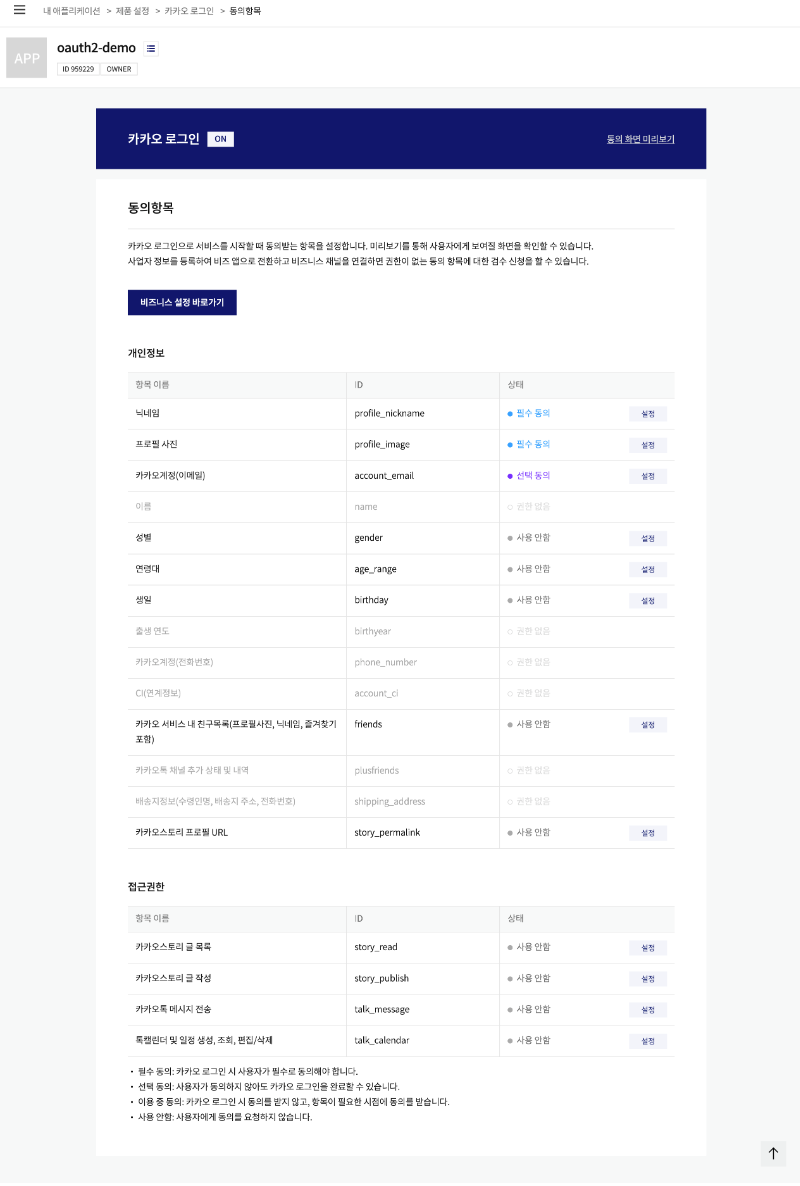Click the 카카오톡 메시지 전송 item name
Screen dimensions: 800x1186
pyautogui.click(x=173, y=1009)
